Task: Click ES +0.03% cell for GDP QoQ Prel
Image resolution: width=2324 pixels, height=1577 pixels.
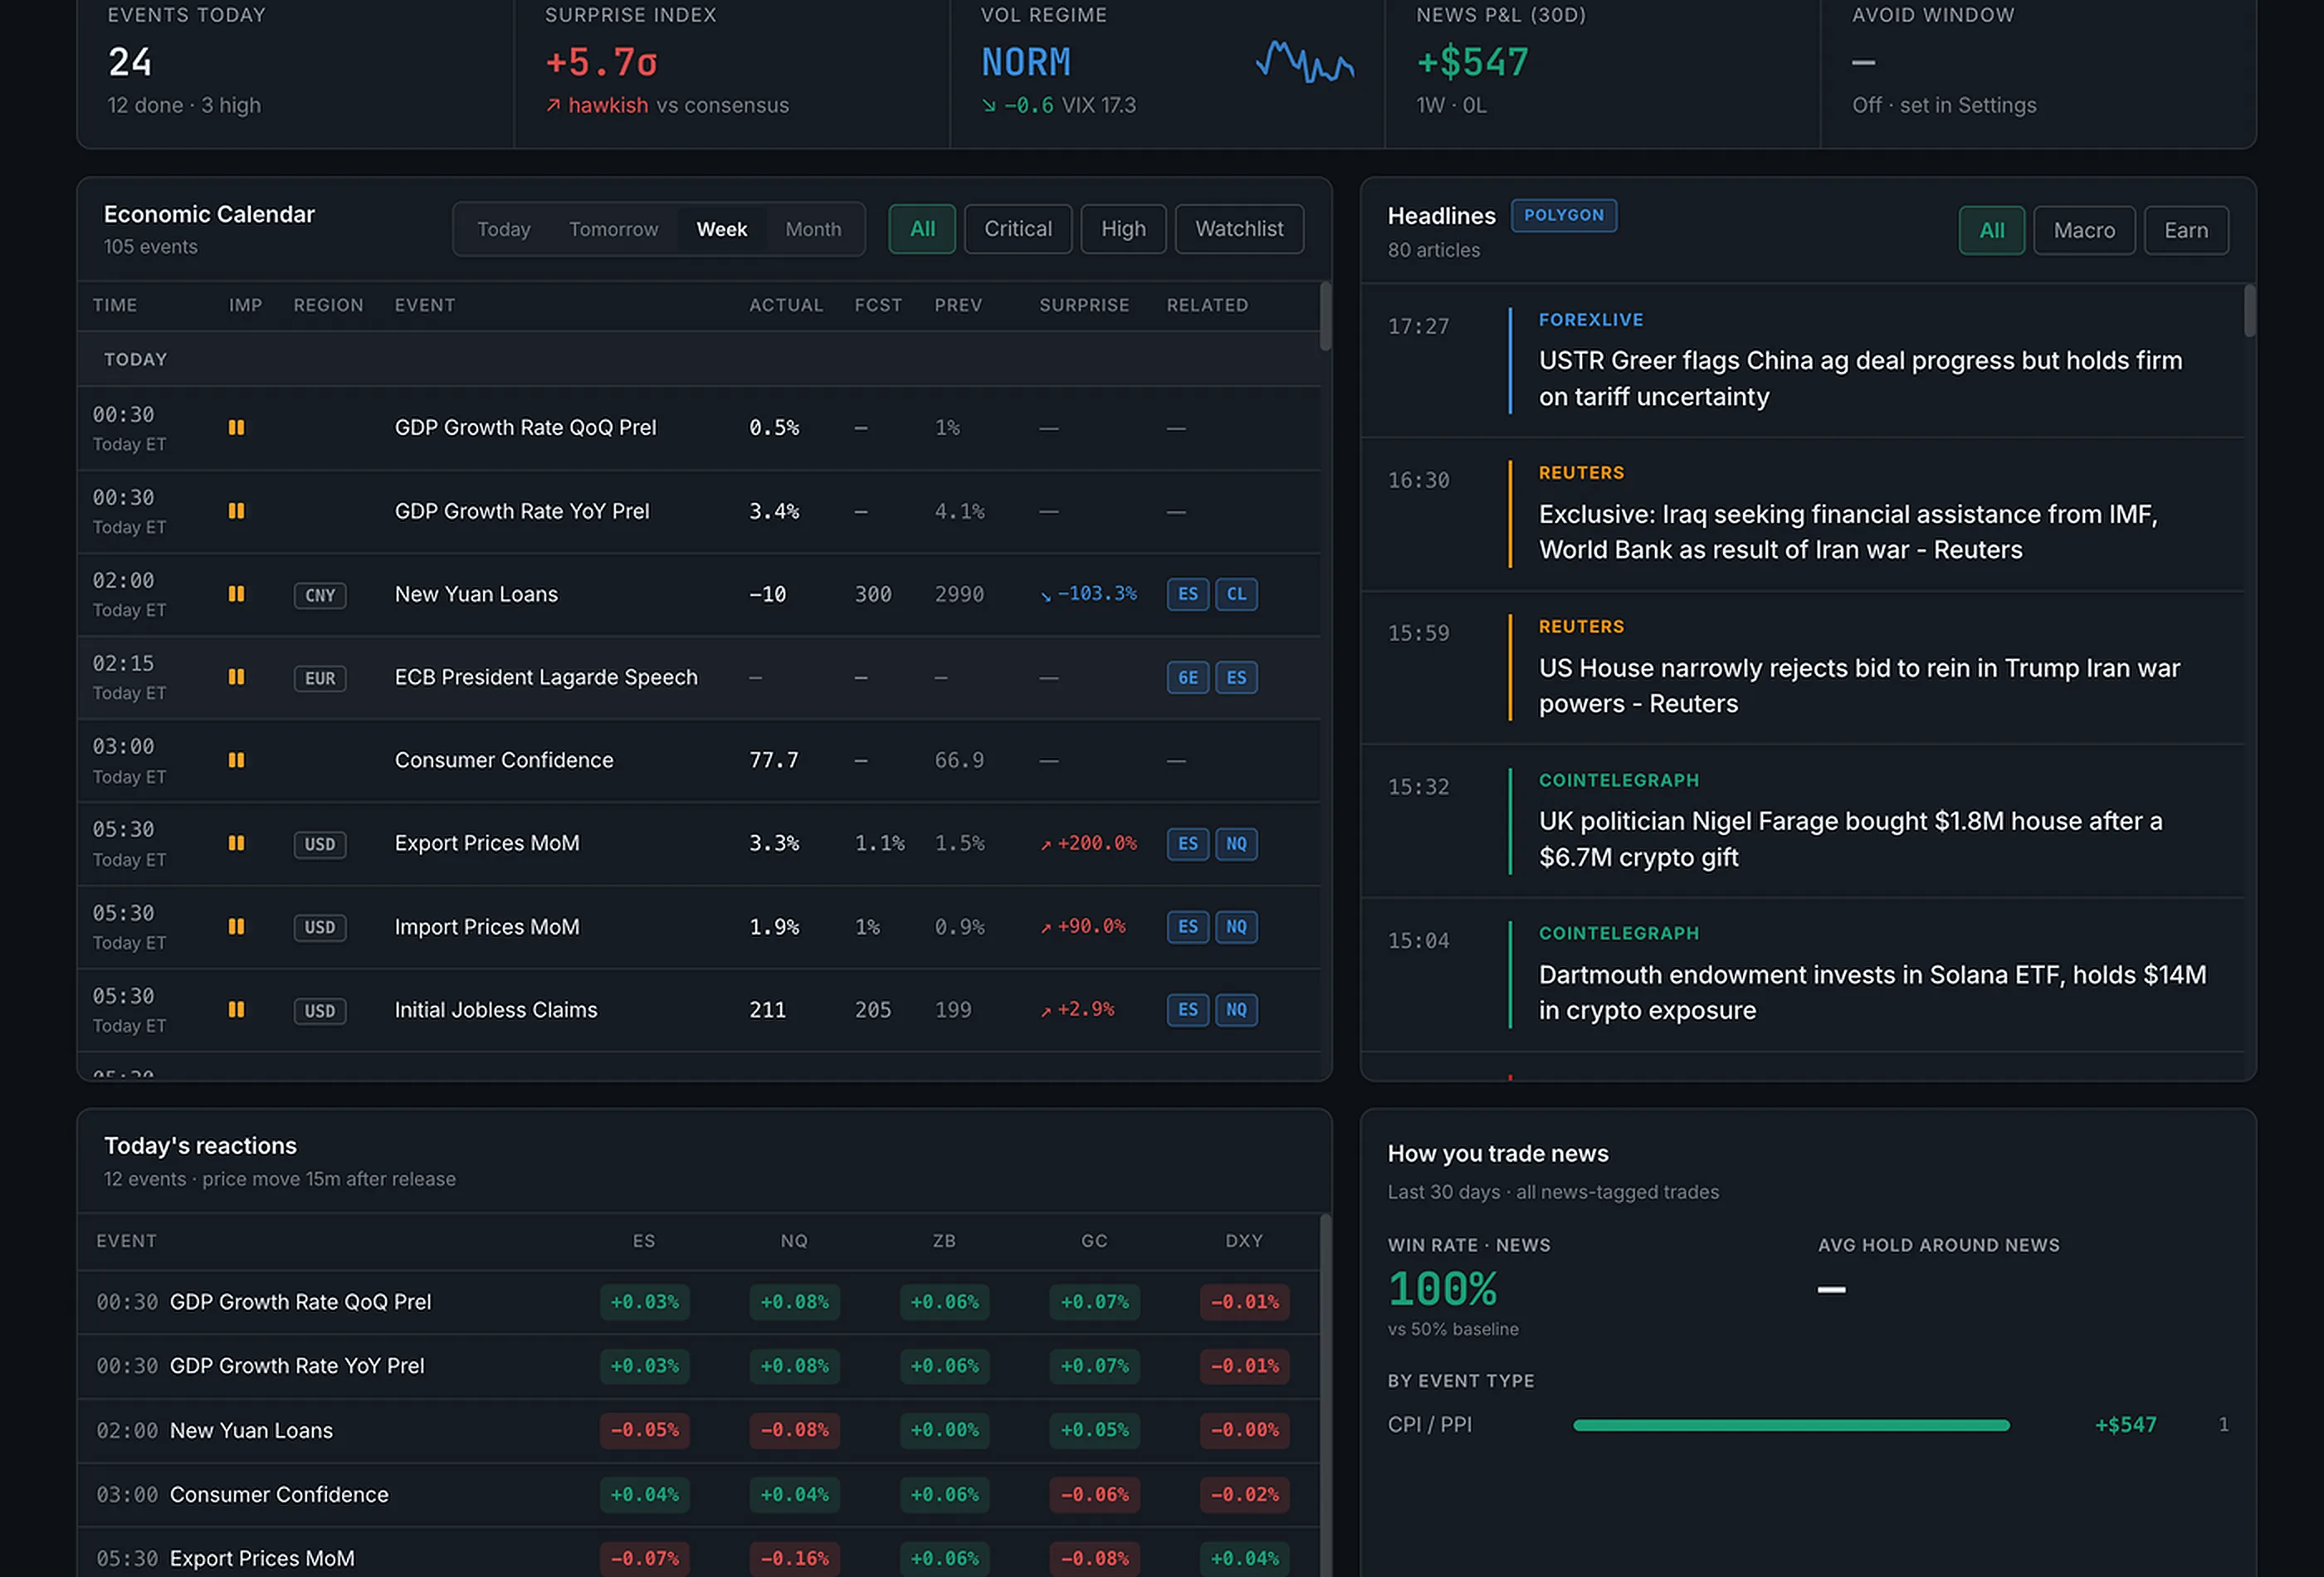Action: point(644,1302)
